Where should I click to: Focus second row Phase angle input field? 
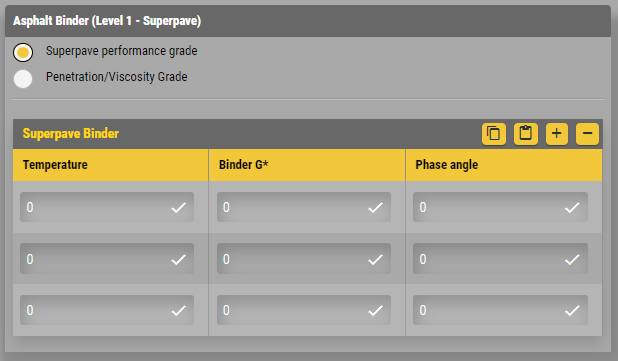500,259
